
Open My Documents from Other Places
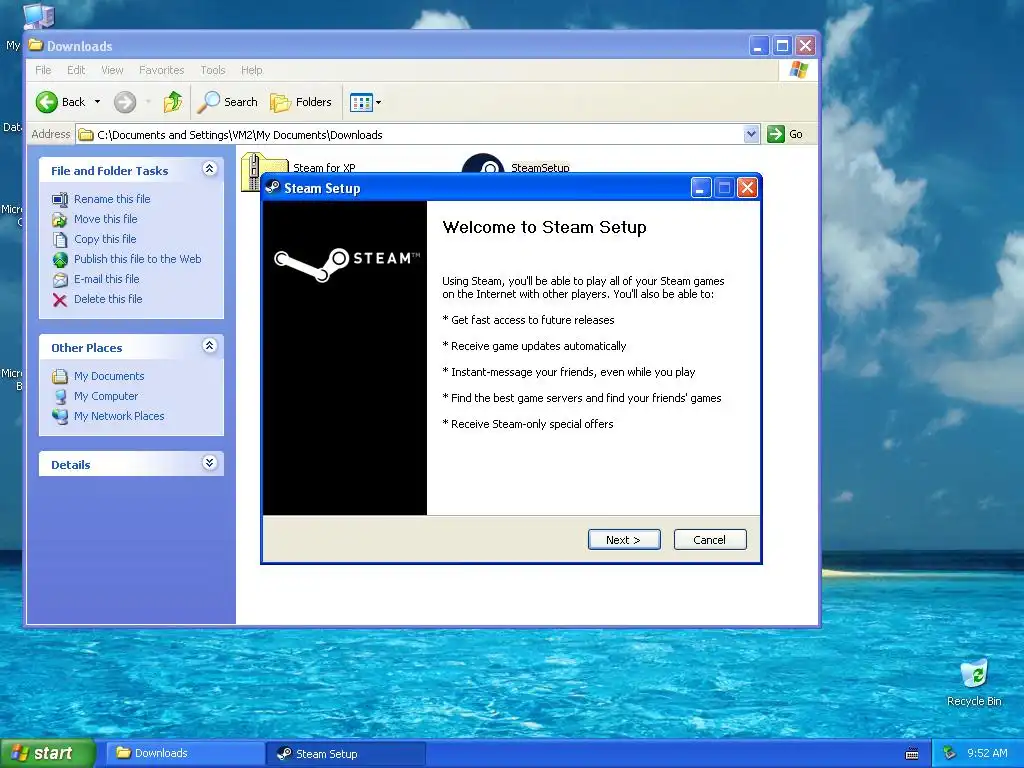[108, 376]
